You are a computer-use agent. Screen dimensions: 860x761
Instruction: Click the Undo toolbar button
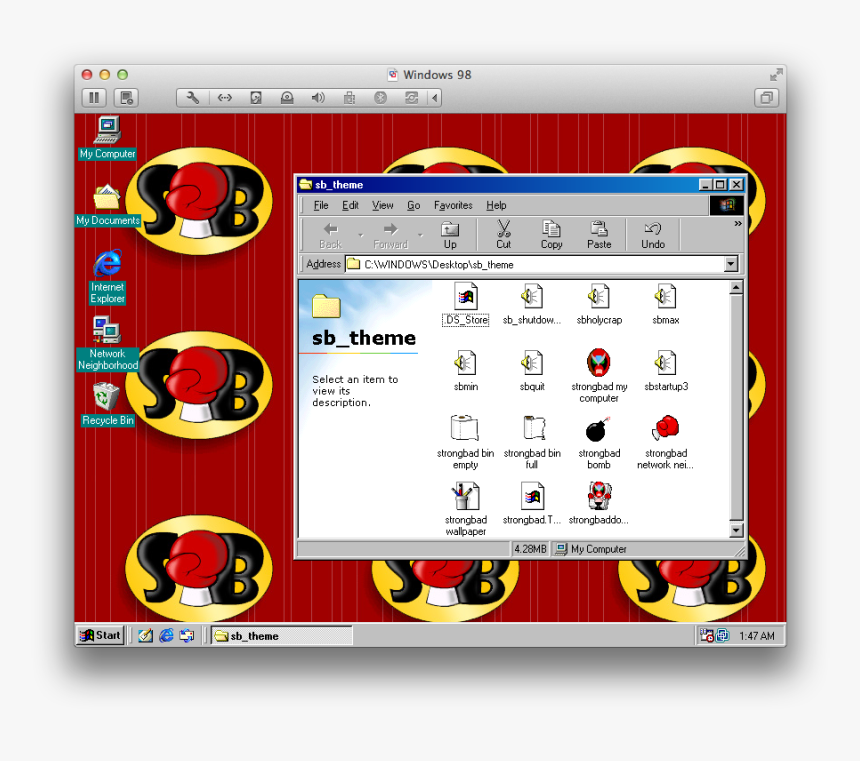(x=653, y=235)
